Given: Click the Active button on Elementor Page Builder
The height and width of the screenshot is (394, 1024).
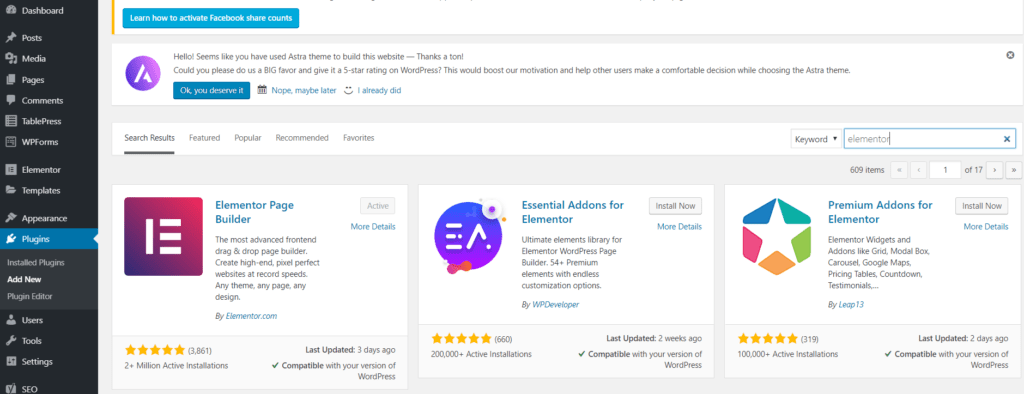Looking at the screenshot, I should pyautogui.click(x=377, y=206).
